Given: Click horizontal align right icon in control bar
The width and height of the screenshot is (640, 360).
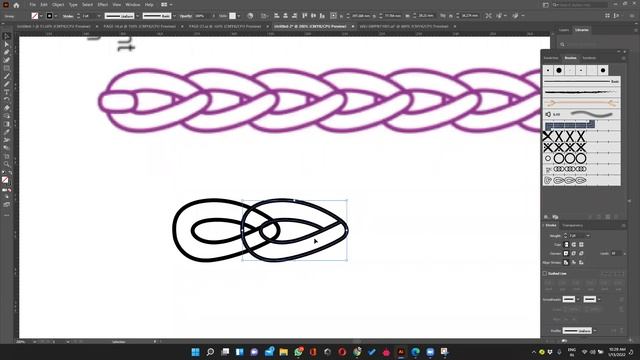Looking at the screenshot, I should pos(294,16).
